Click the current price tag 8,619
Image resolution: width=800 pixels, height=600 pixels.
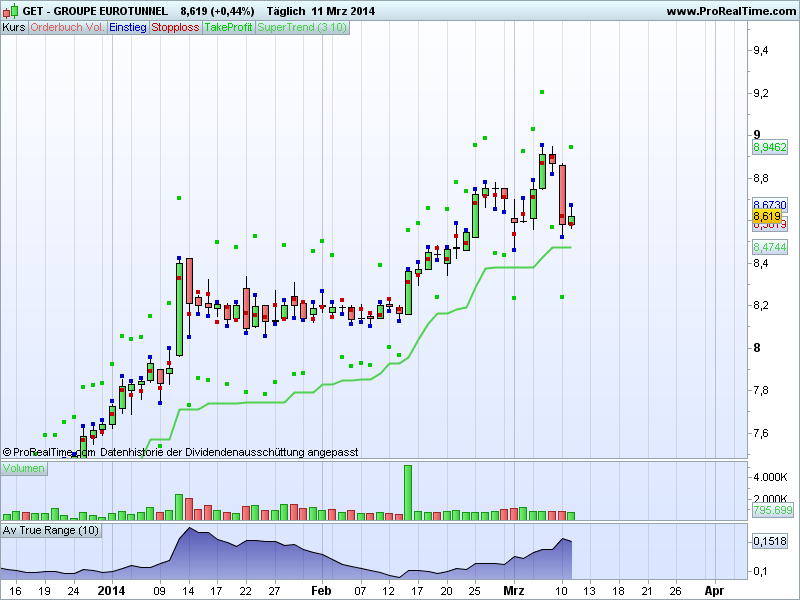click(767, 216)
